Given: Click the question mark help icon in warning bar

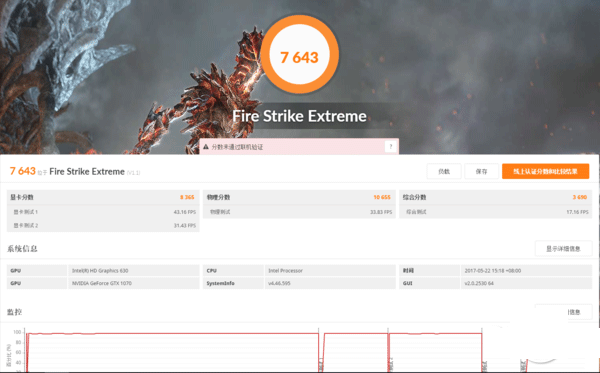Looking at the screenshot, I should pyautogui.click(x=390, y=147).
